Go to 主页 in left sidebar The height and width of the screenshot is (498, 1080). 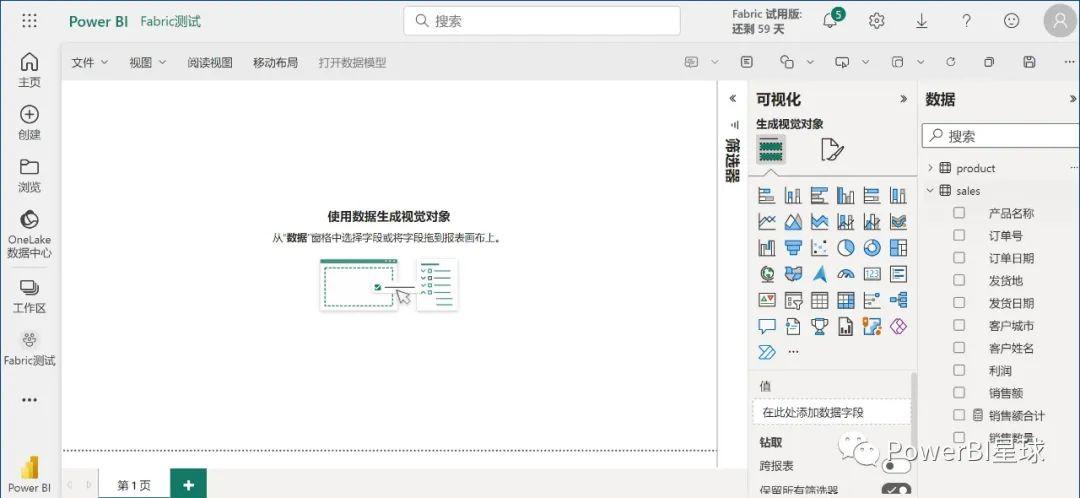pyautogui.click(x=29, y=70)
